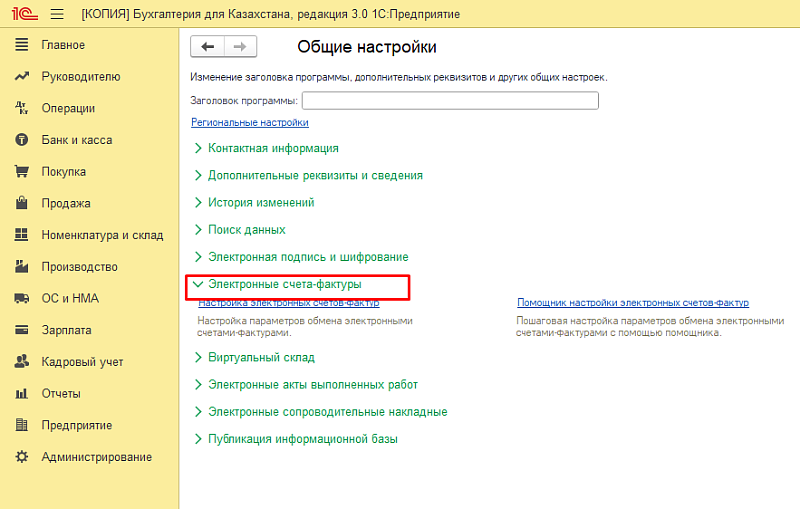Open Помощник настройки электронных счетов-фактур link
This screenshot has height=509, width=800.
point(632,303)
